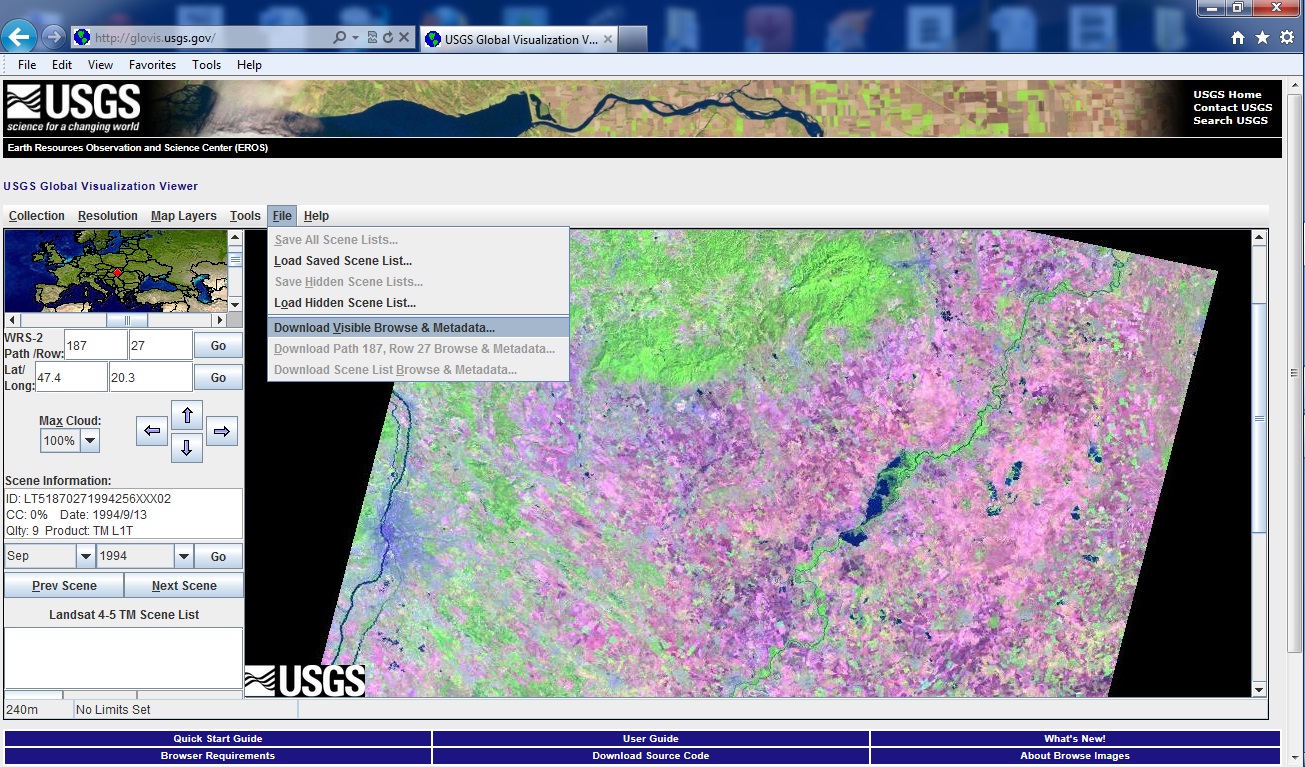The height and width of the screenshot is (767, 1305).
Task: Click the Longitude field 20.3
Action: tap(151, 377)
